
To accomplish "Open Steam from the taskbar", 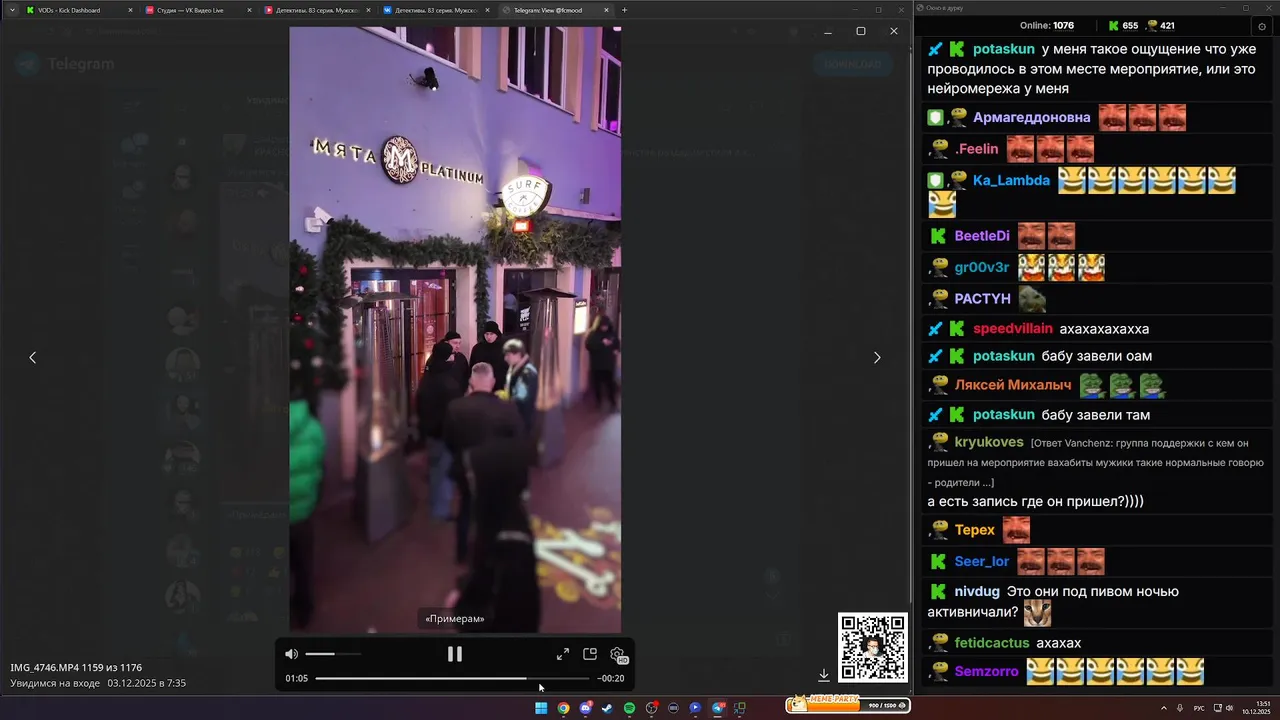I will pyautogui.click(x=607, y=708).
